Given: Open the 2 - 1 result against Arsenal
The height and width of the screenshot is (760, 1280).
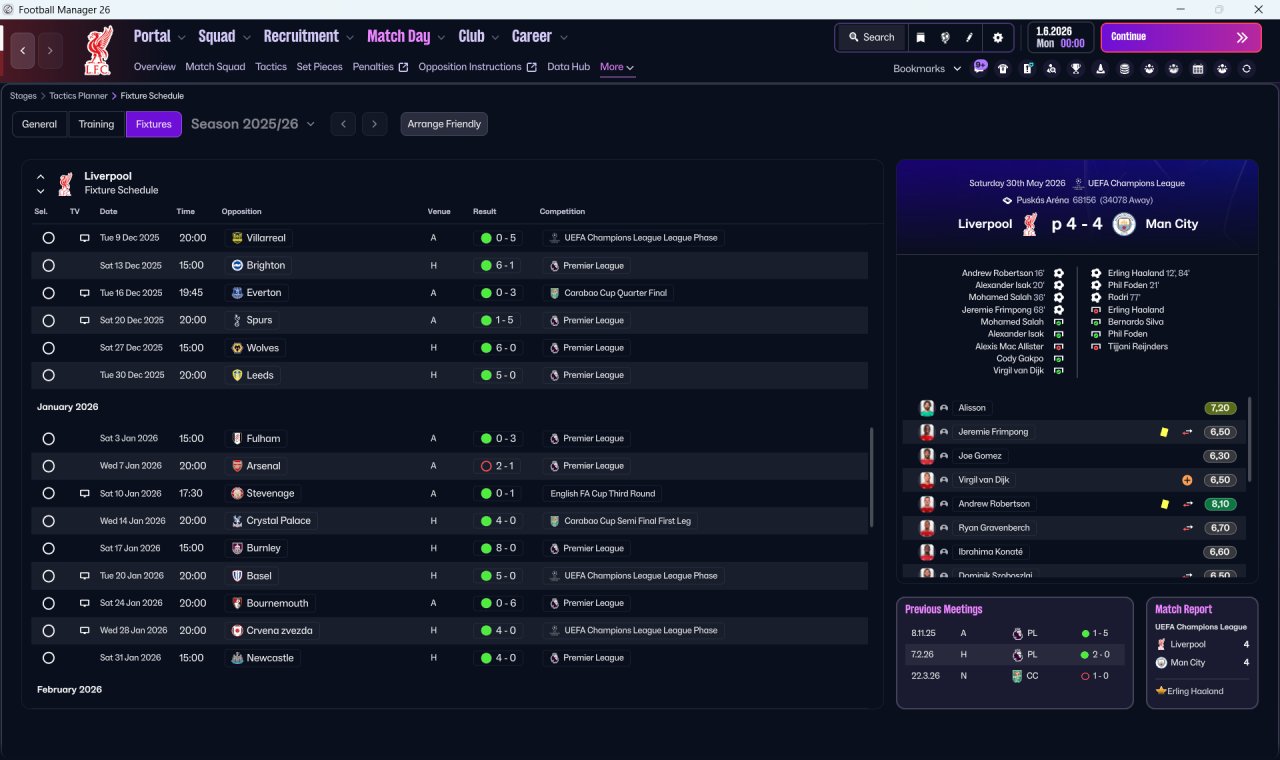Looking at the screenshot, I should click(498, 466).
